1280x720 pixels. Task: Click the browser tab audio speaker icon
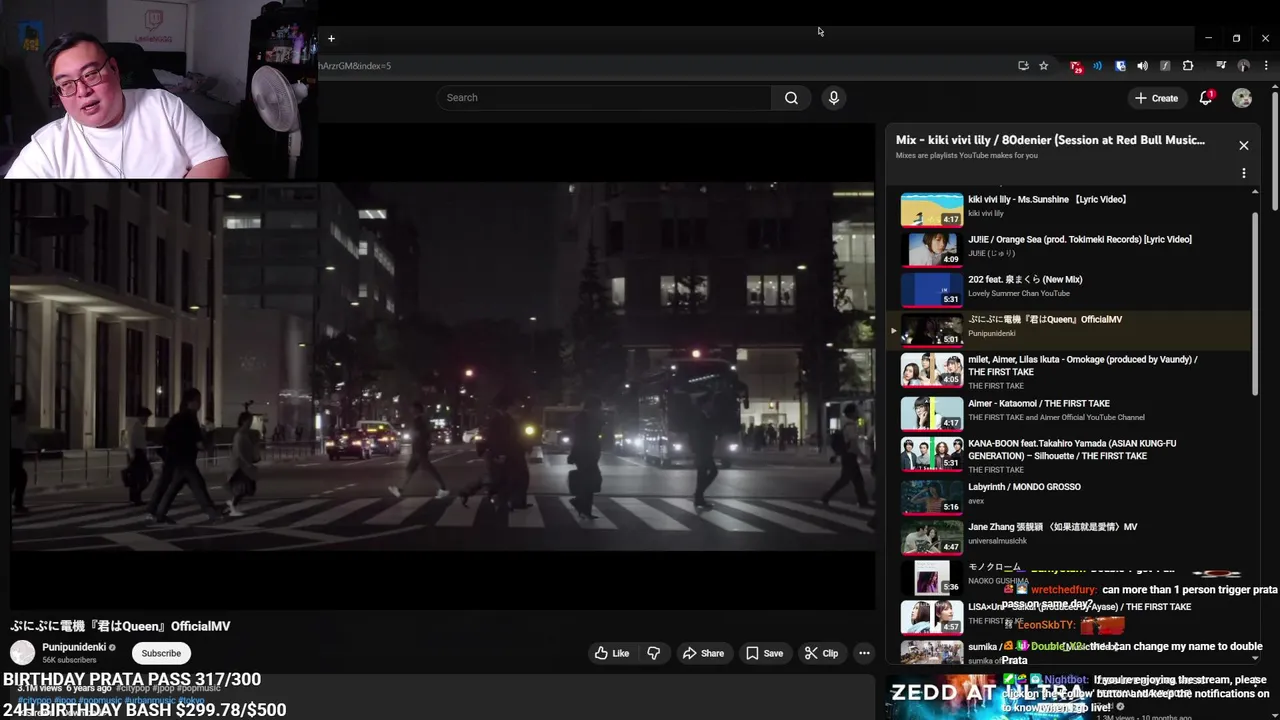tap(1142, 66)
